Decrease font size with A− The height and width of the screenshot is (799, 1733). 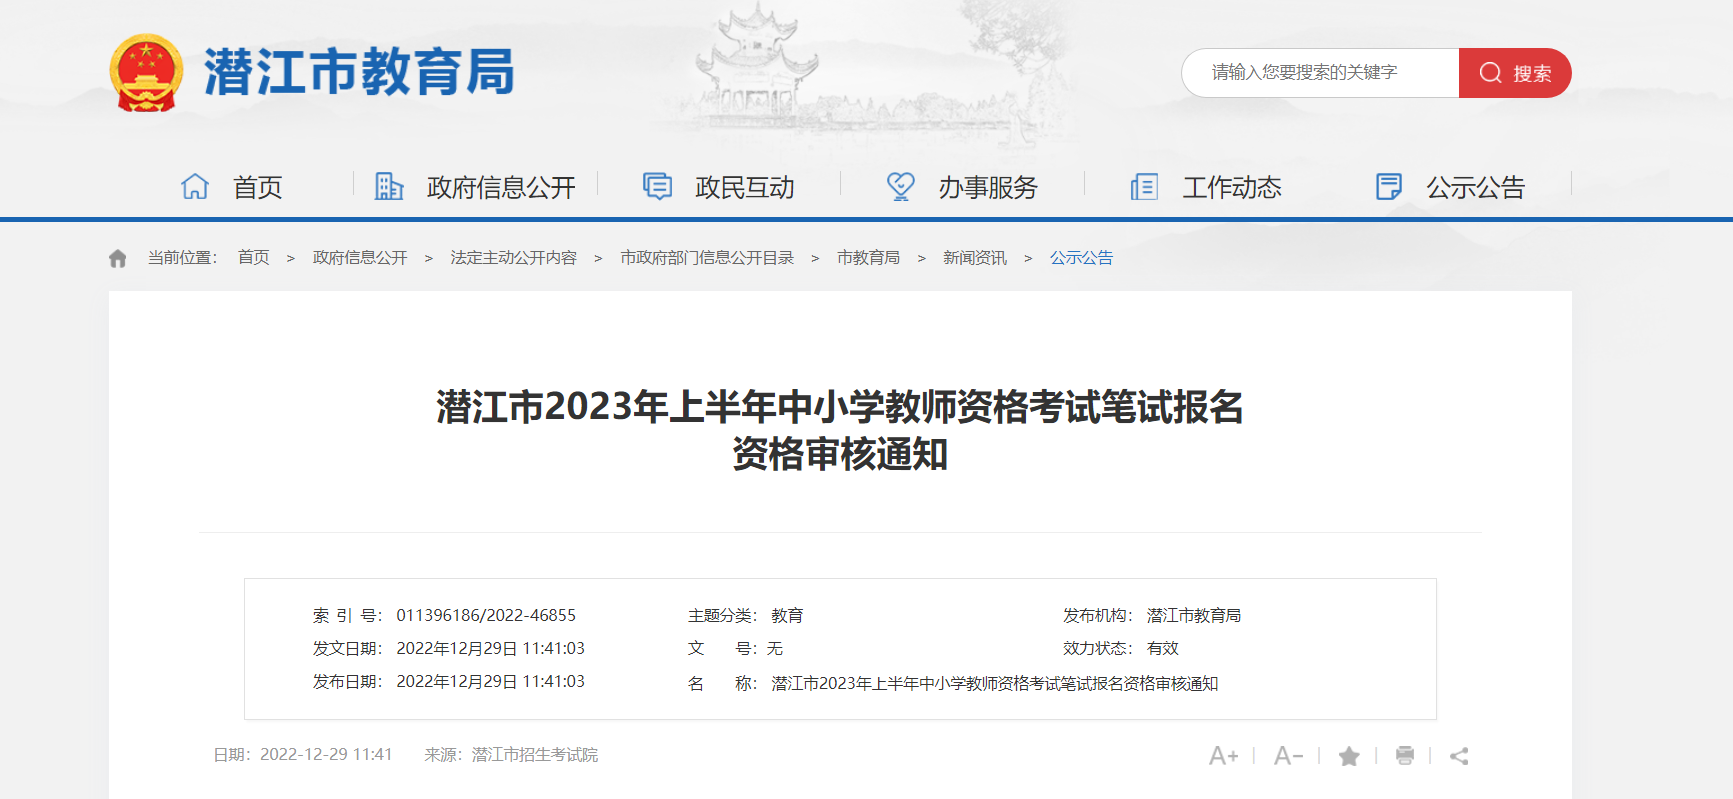coord(1288,756)
